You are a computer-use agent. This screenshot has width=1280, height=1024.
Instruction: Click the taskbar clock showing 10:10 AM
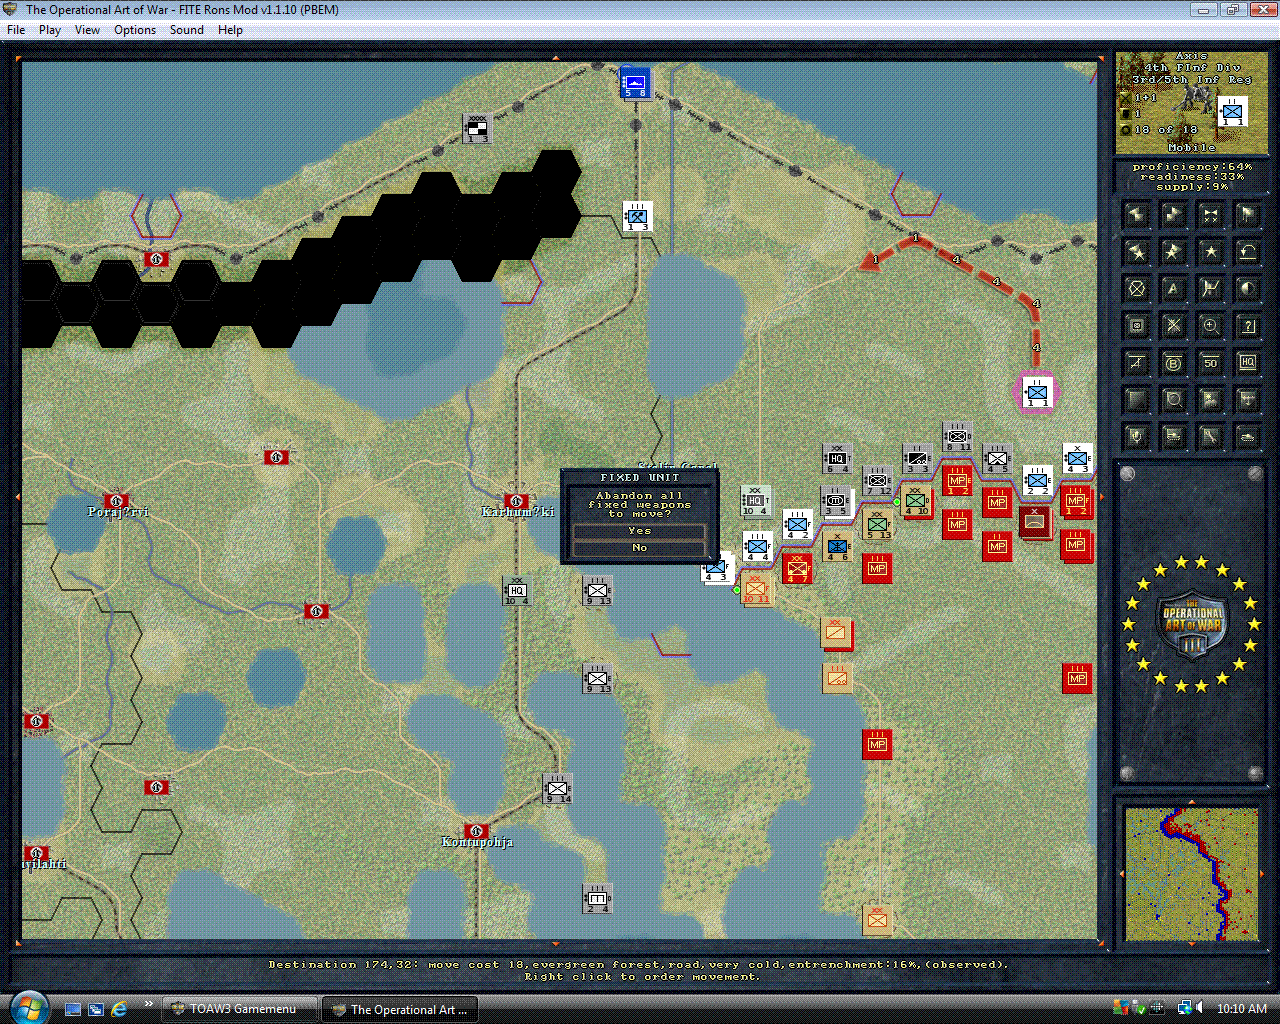tap(1242, 1009)
